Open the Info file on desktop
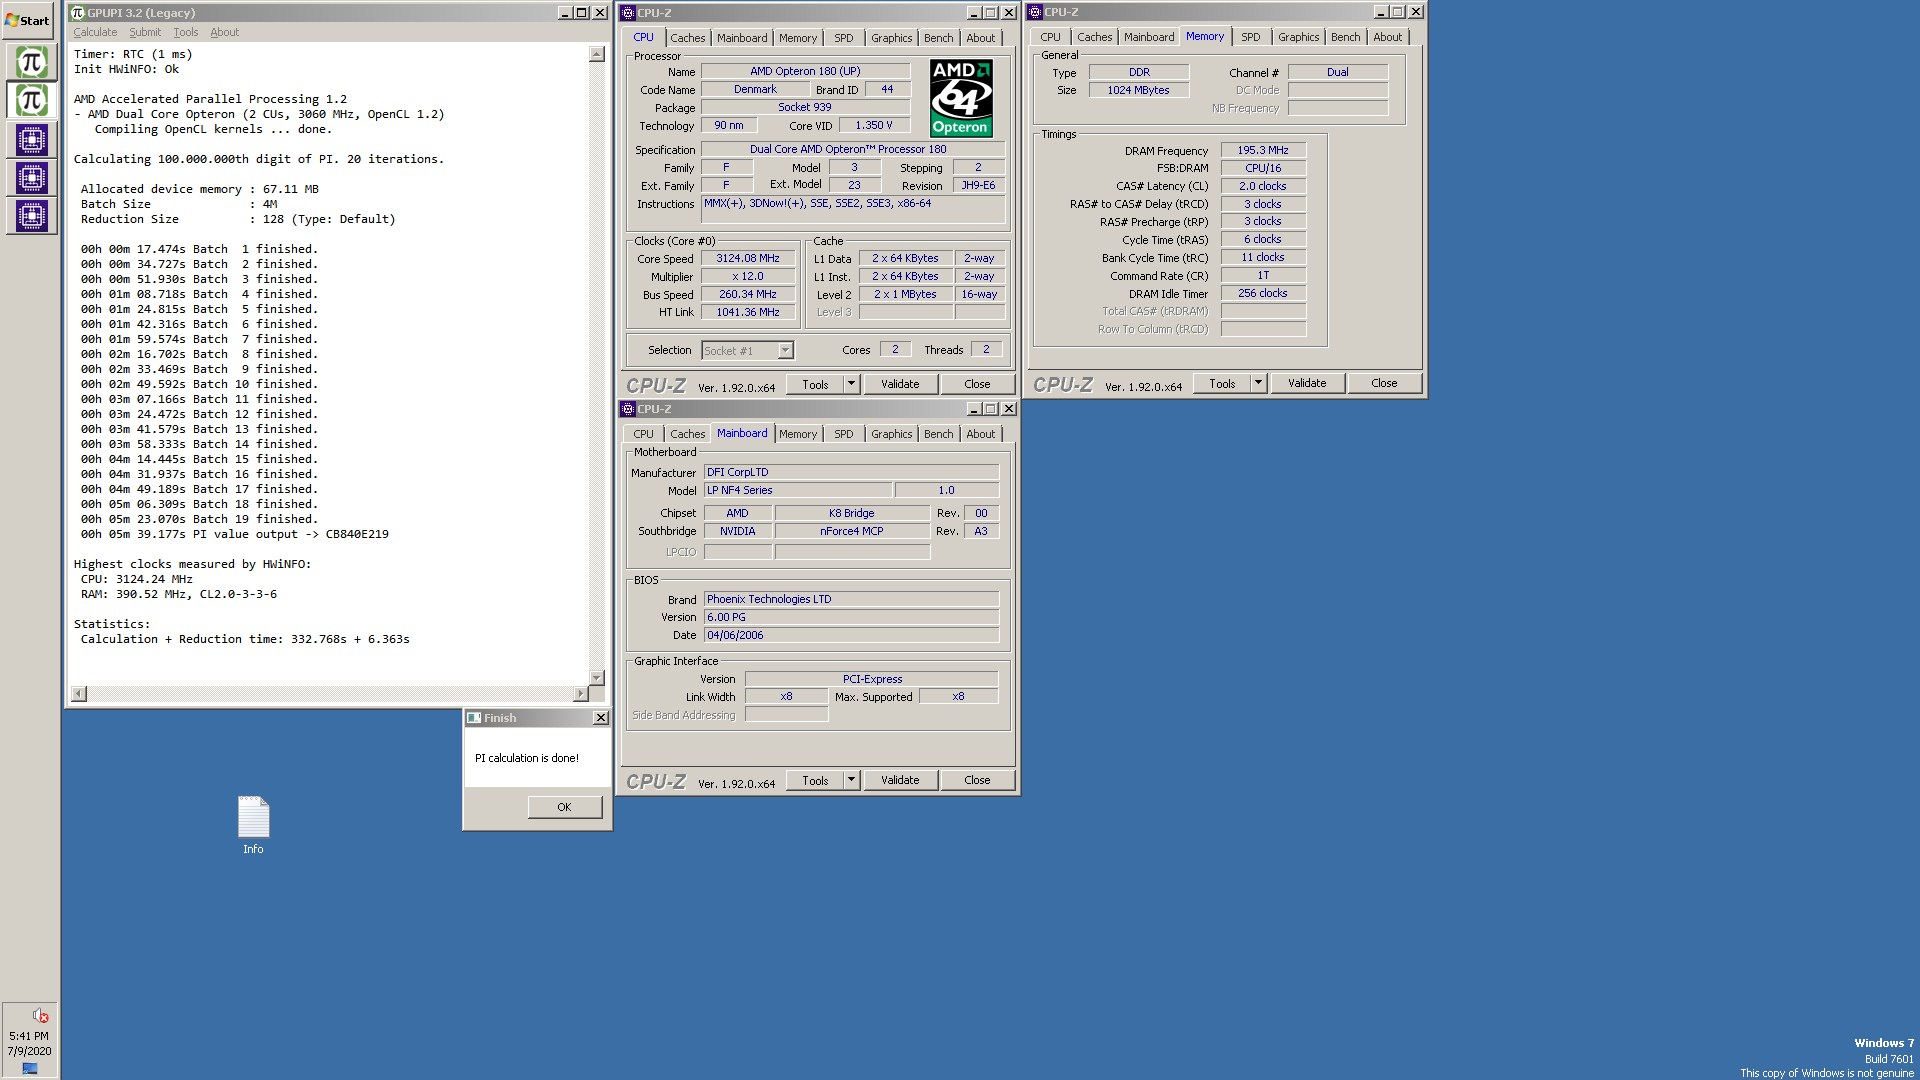The image size is (1920, 1080). (253, 826)
